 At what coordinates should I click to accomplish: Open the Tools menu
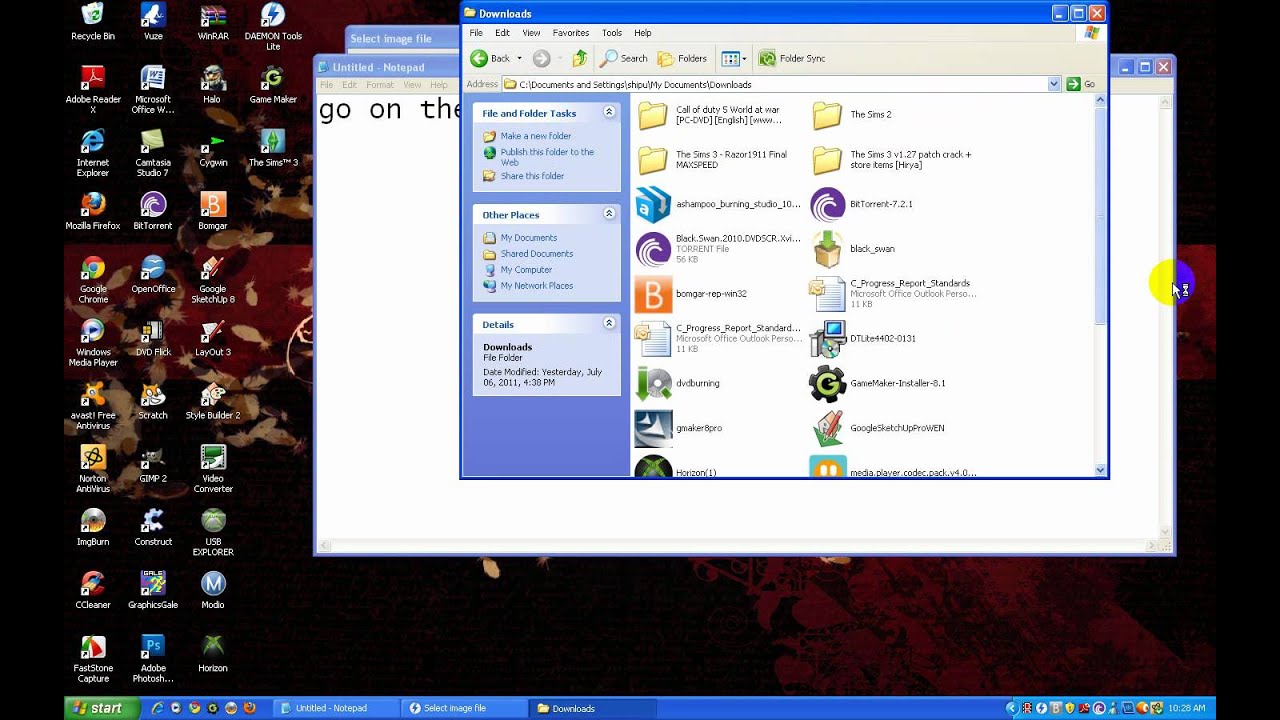coord(611,33)
